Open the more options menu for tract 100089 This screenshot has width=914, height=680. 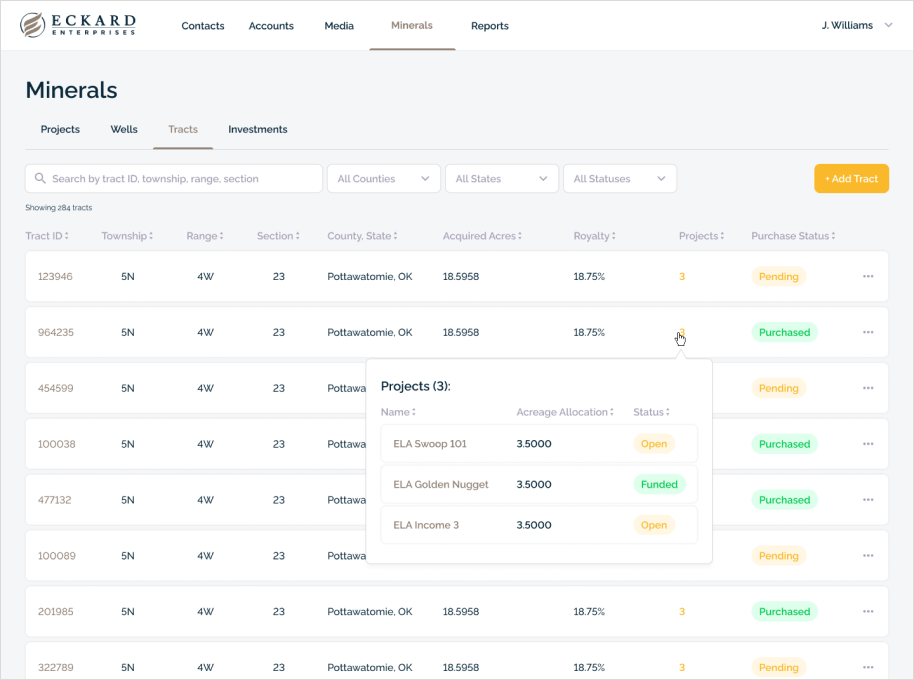click(868, 556)
